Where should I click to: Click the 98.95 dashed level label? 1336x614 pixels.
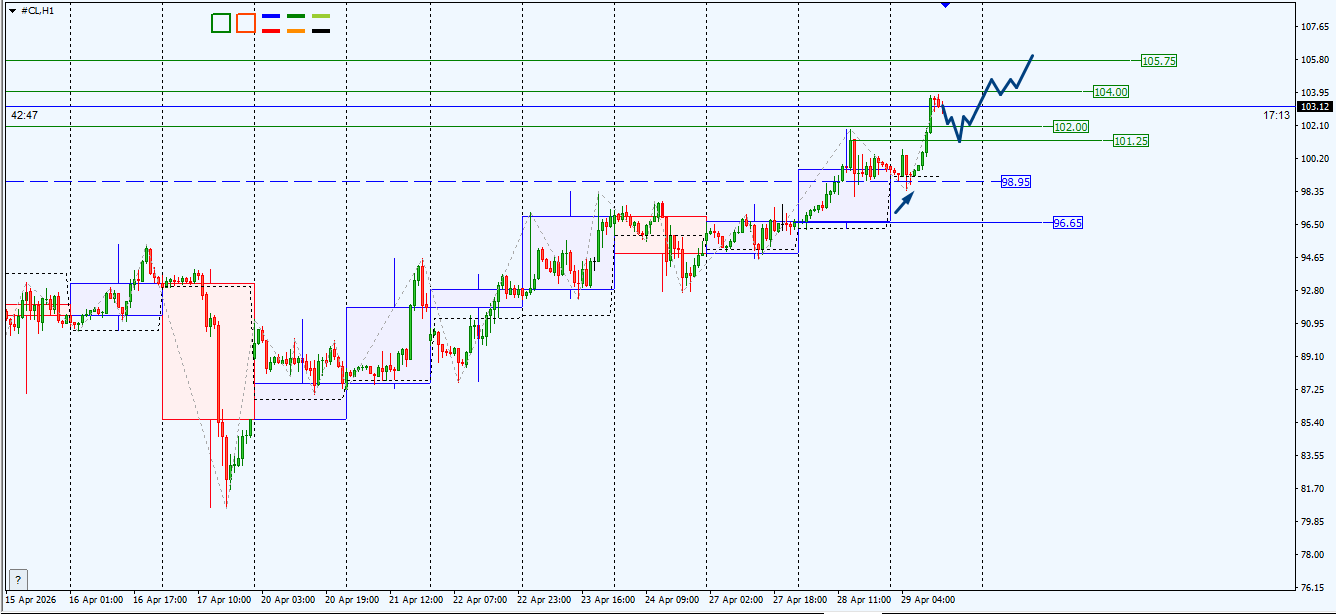coord(1016,182)
